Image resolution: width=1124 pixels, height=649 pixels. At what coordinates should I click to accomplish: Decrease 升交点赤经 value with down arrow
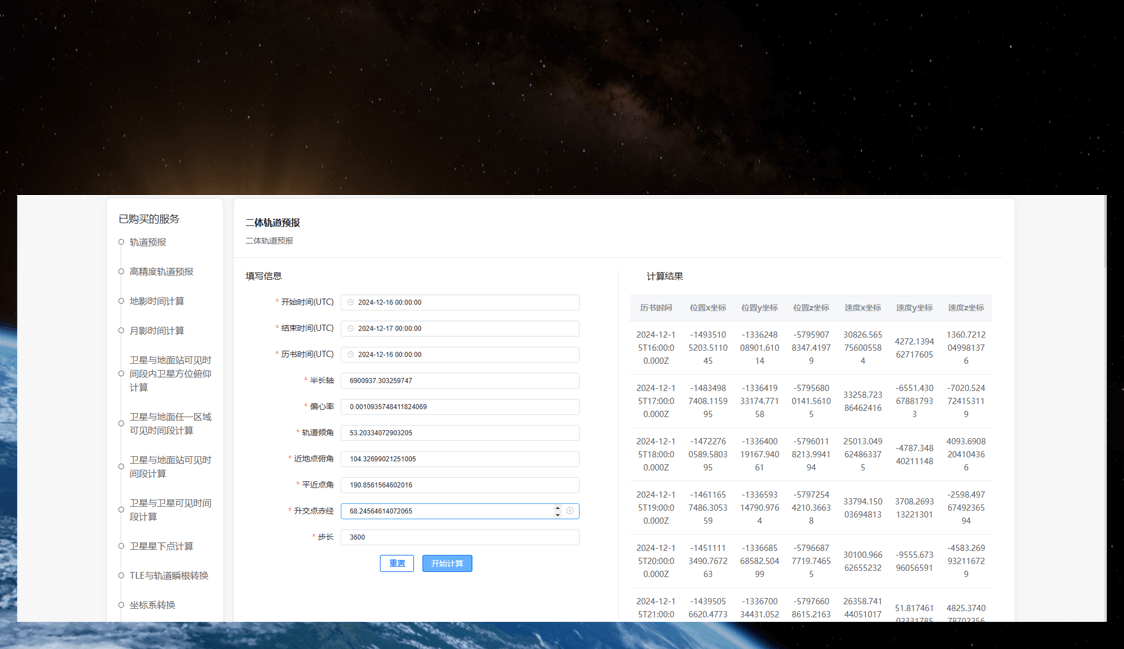tap(558, 515)
